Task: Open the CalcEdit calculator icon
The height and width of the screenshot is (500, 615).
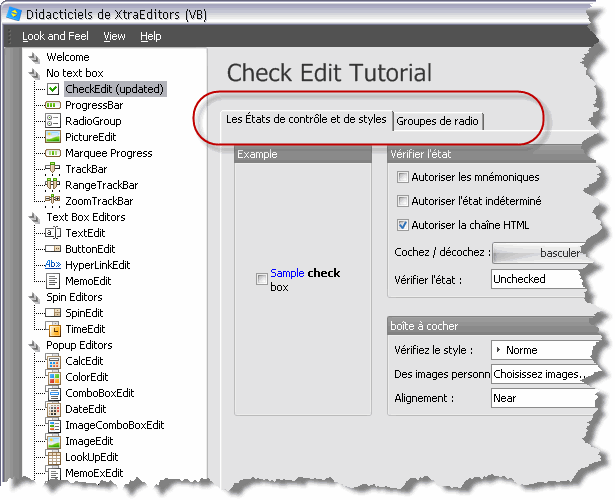Action: tap(54, 361)
